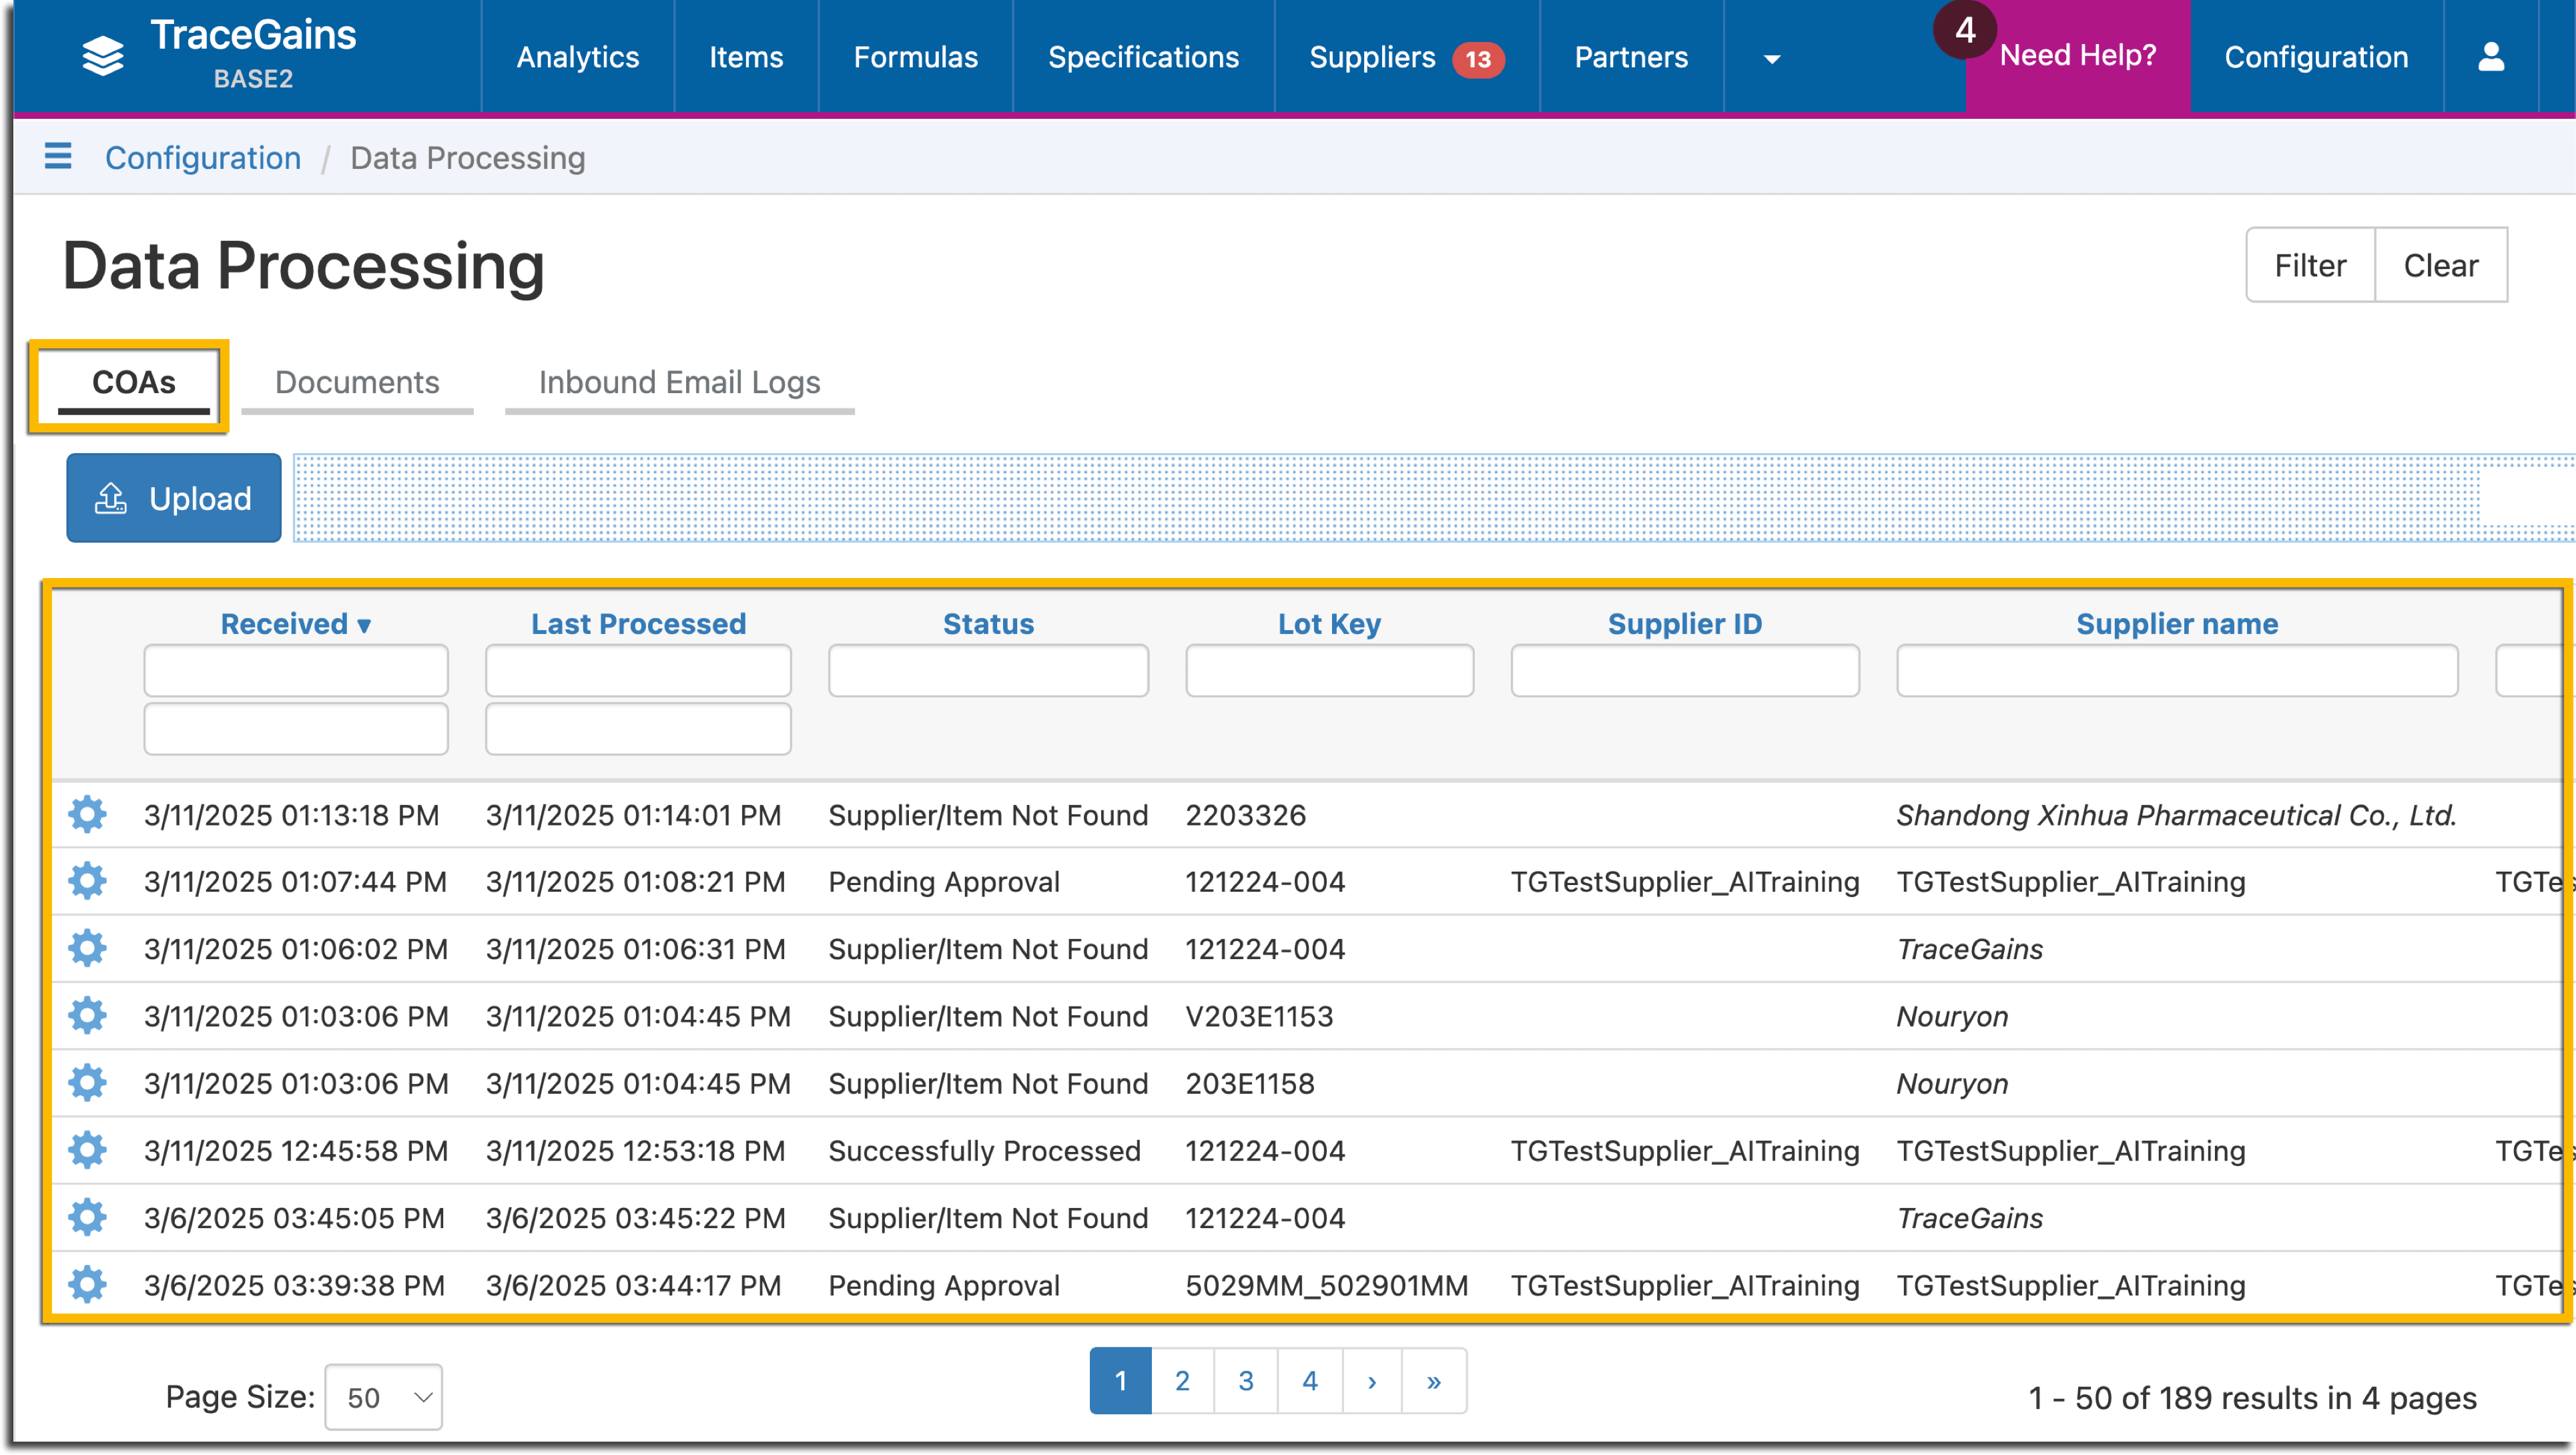Select the Successfully Processed status cell
This screenshot has width=2576, height=1455.
pyautogui.click(x=984, y=1151)
